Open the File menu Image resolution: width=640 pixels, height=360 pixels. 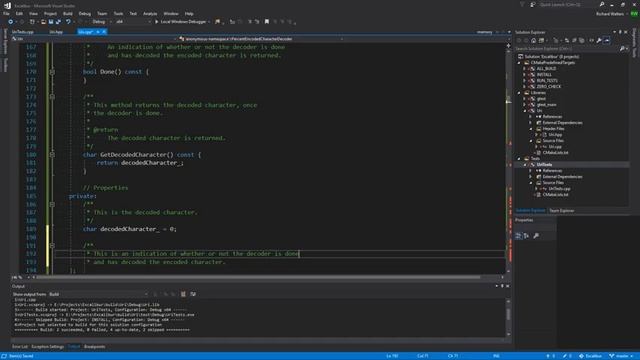click(x=6, y=13)
